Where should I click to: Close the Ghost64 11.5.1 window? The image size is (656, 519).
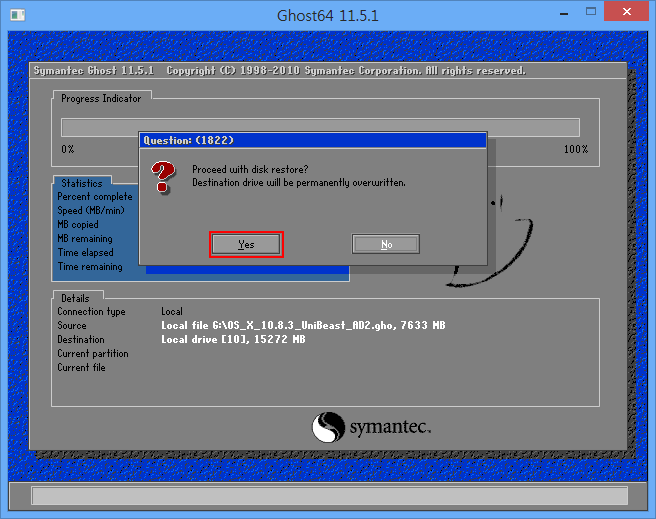click(x=626, y=12)
